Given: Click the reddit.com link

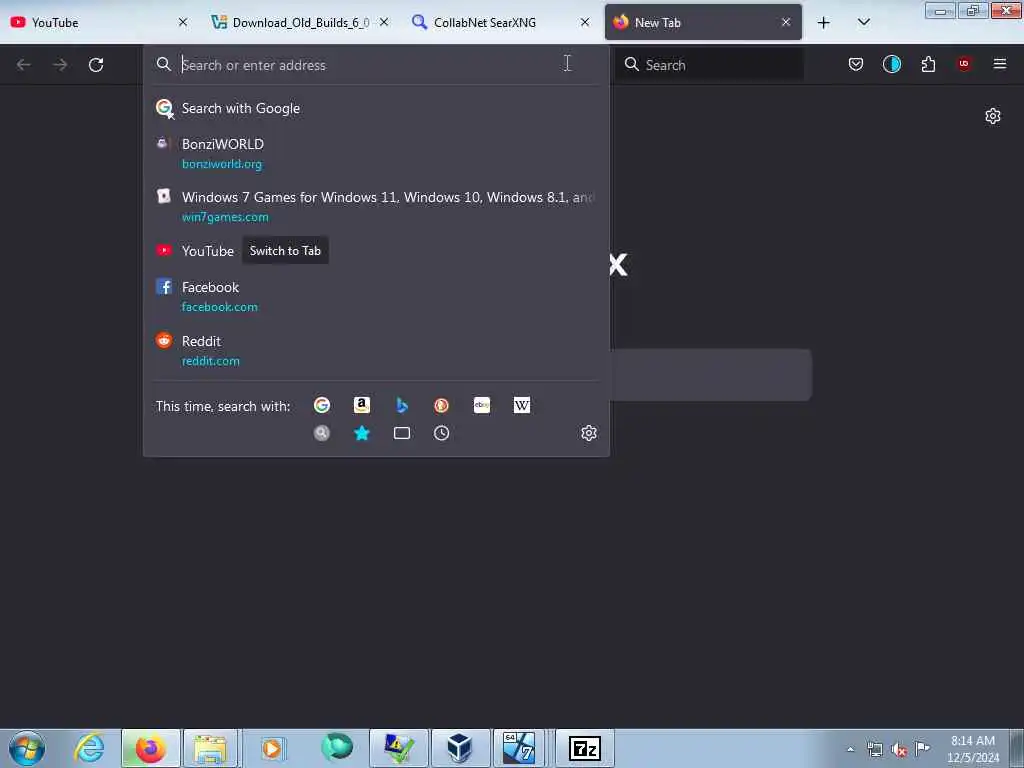Looking at the screenshot, I should [x=211, y=361].
